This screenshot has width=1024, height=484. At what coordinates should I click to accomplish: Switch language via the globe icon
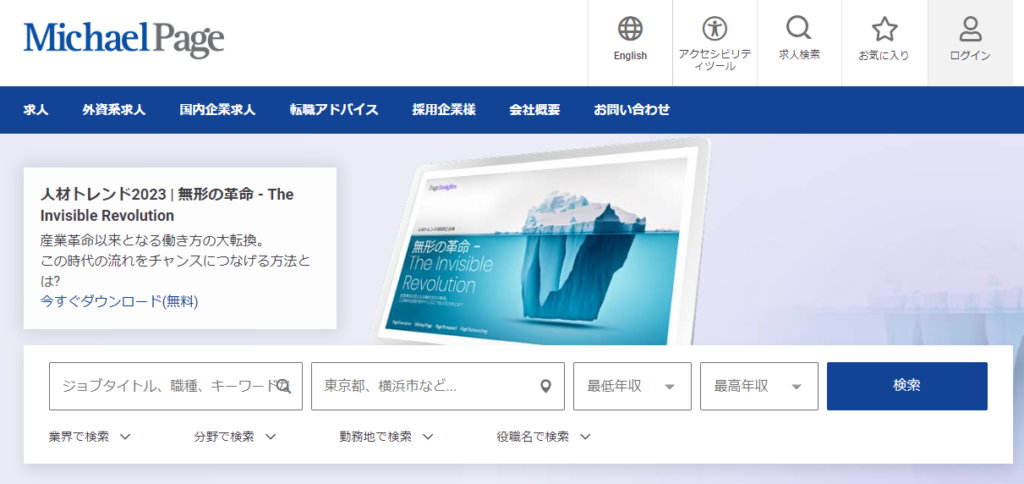630,29
